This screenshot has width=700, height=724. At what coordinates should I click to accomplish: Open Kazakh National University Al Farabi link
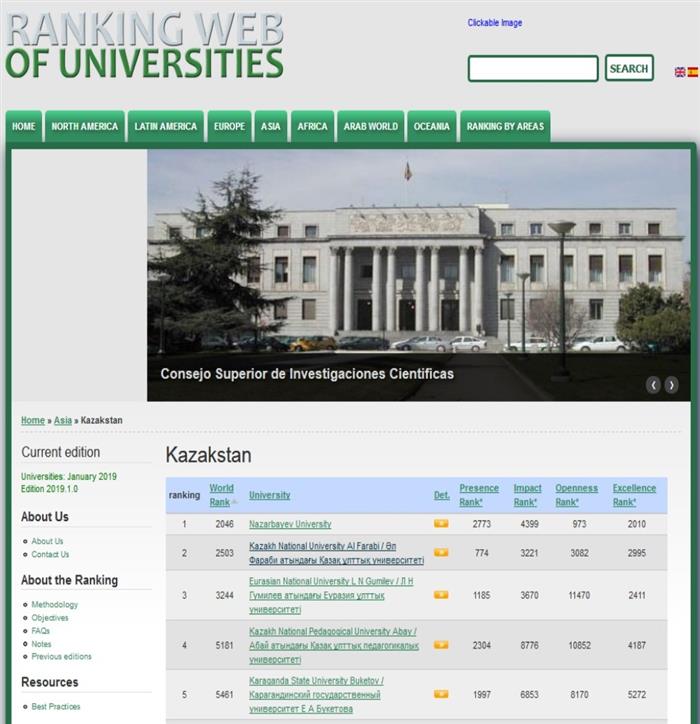coord(336,553)
